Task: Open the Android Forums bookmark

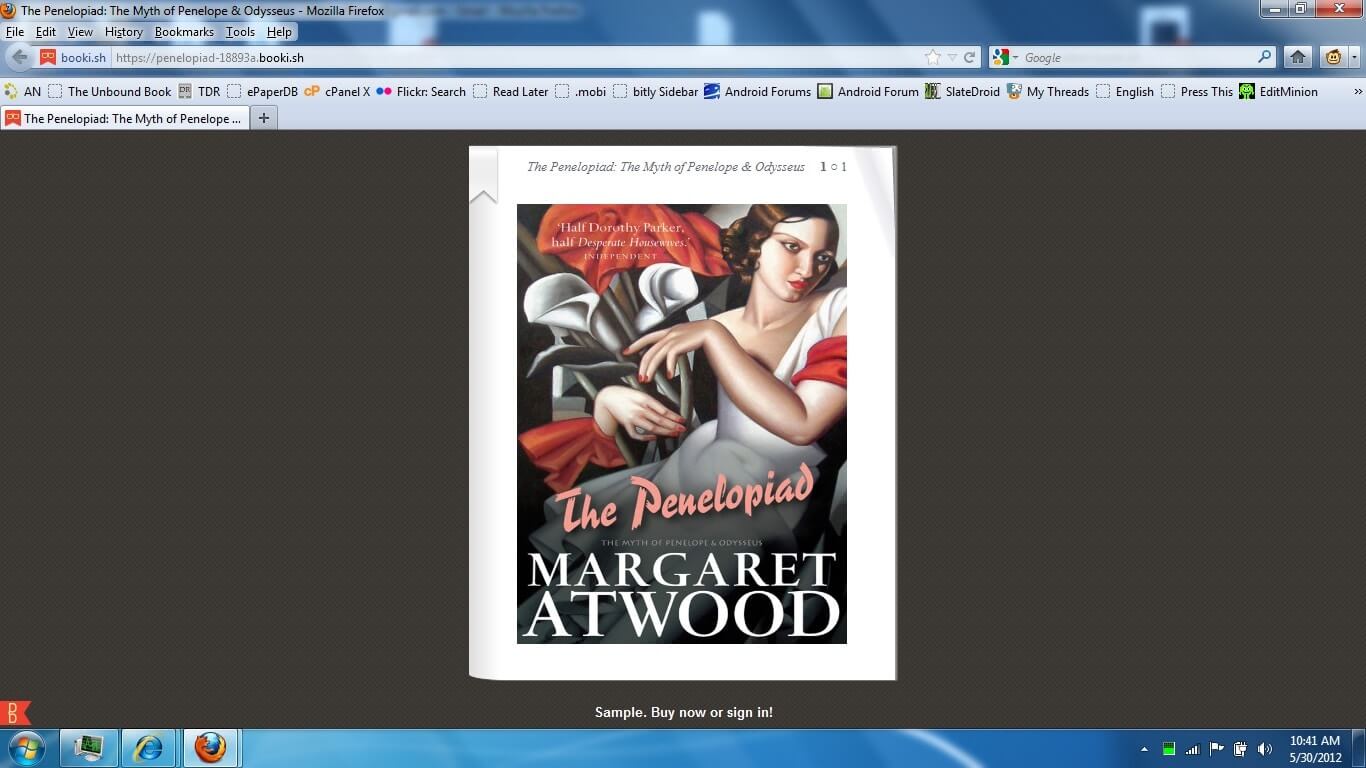Action: pyautogui.click(x=757, y=91)
